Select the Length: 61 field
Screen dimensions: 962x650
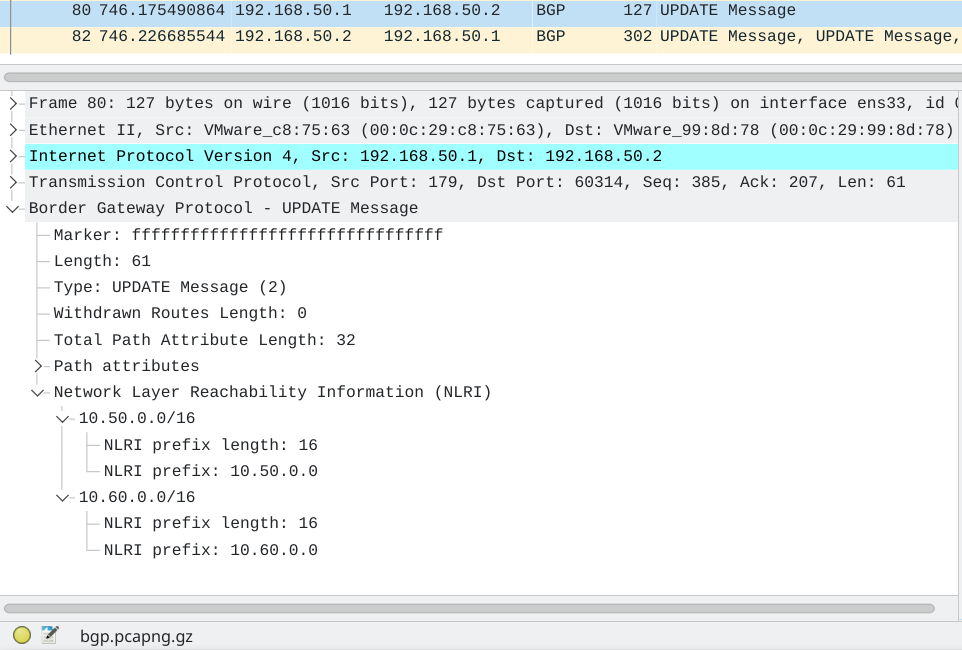pos(100,260)
